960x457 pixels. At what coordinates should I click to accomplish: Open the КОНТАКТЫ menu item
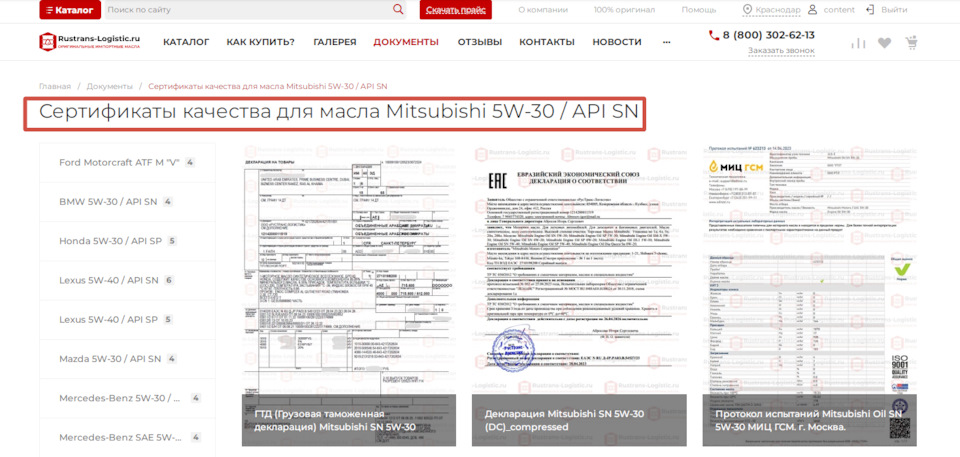(547, 42)
